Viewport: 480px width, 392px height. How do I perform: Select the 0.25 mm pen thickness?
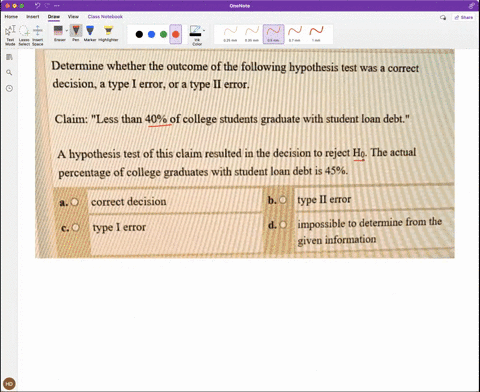click(x=230, y=34)
